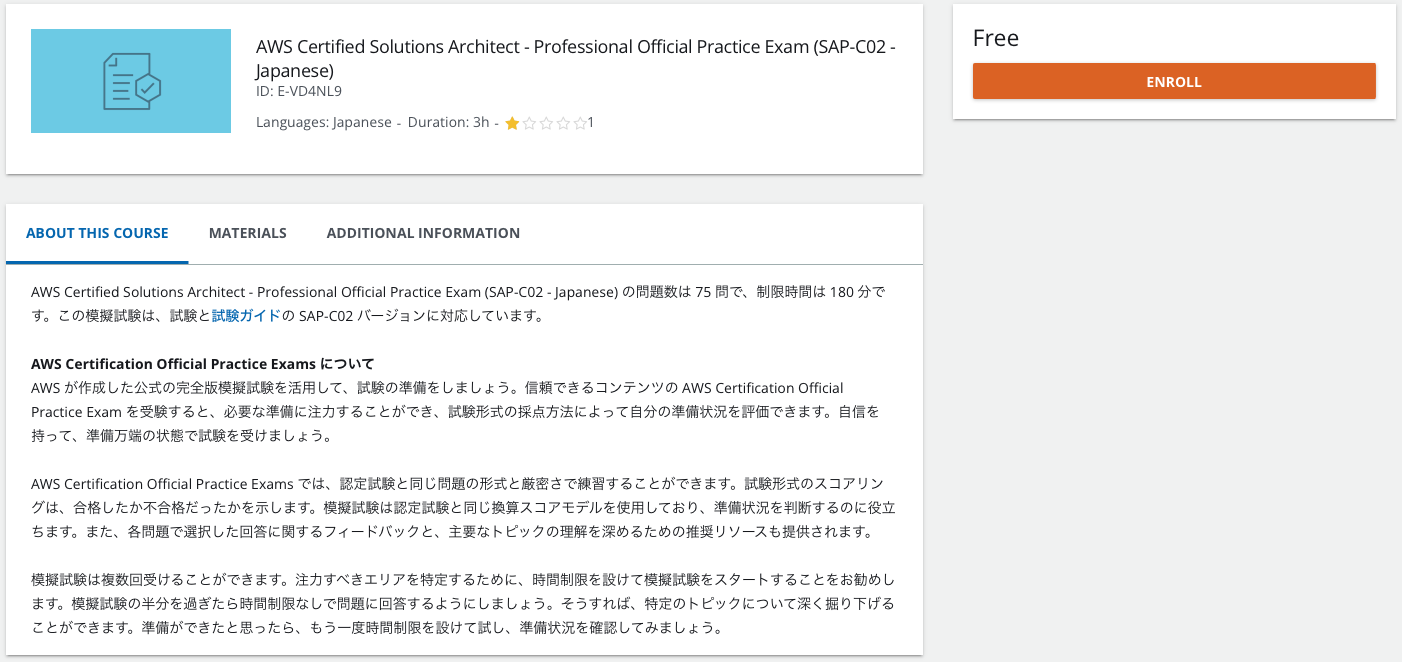Select the first filled rating star
The image size is (1402, 662).
(x=511, y=121)
